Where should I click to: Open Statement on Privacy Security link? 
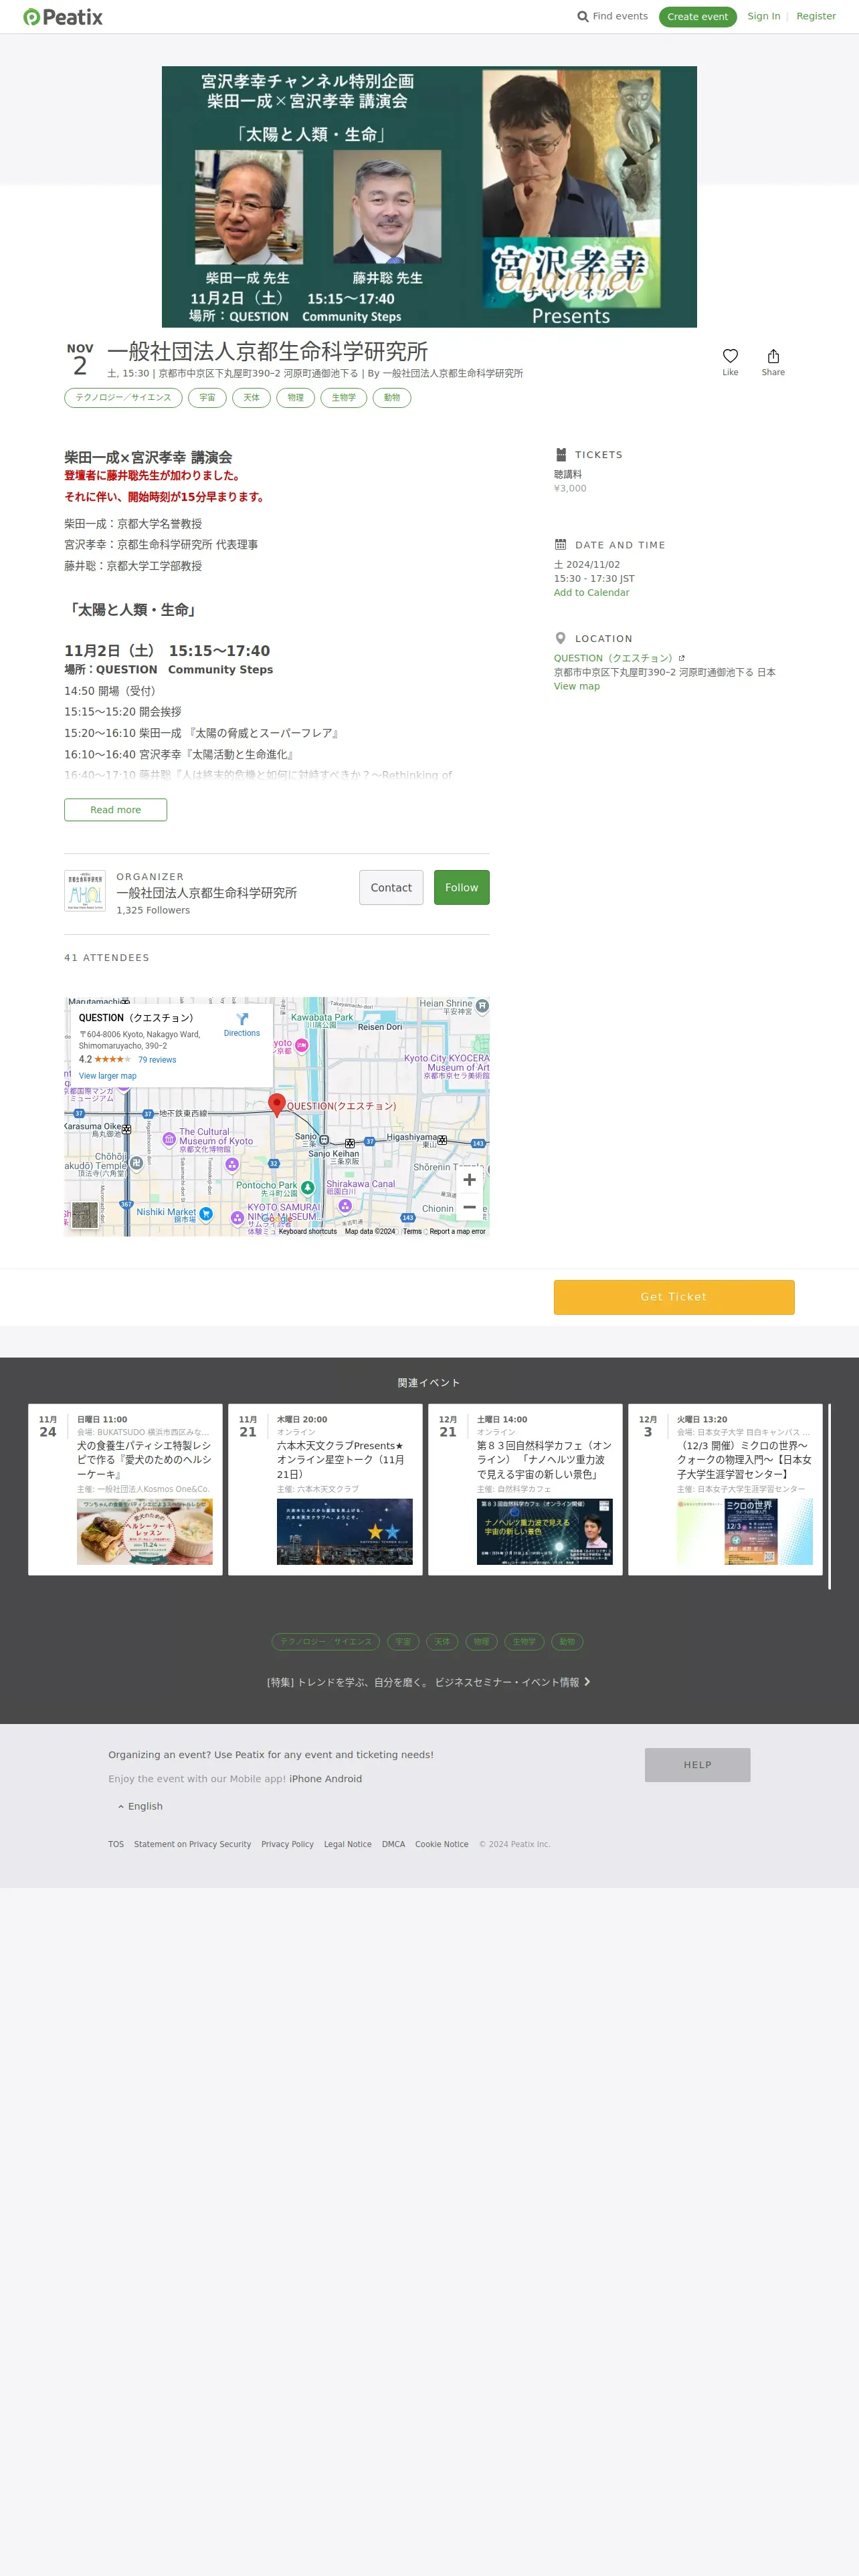[192, 1844]
